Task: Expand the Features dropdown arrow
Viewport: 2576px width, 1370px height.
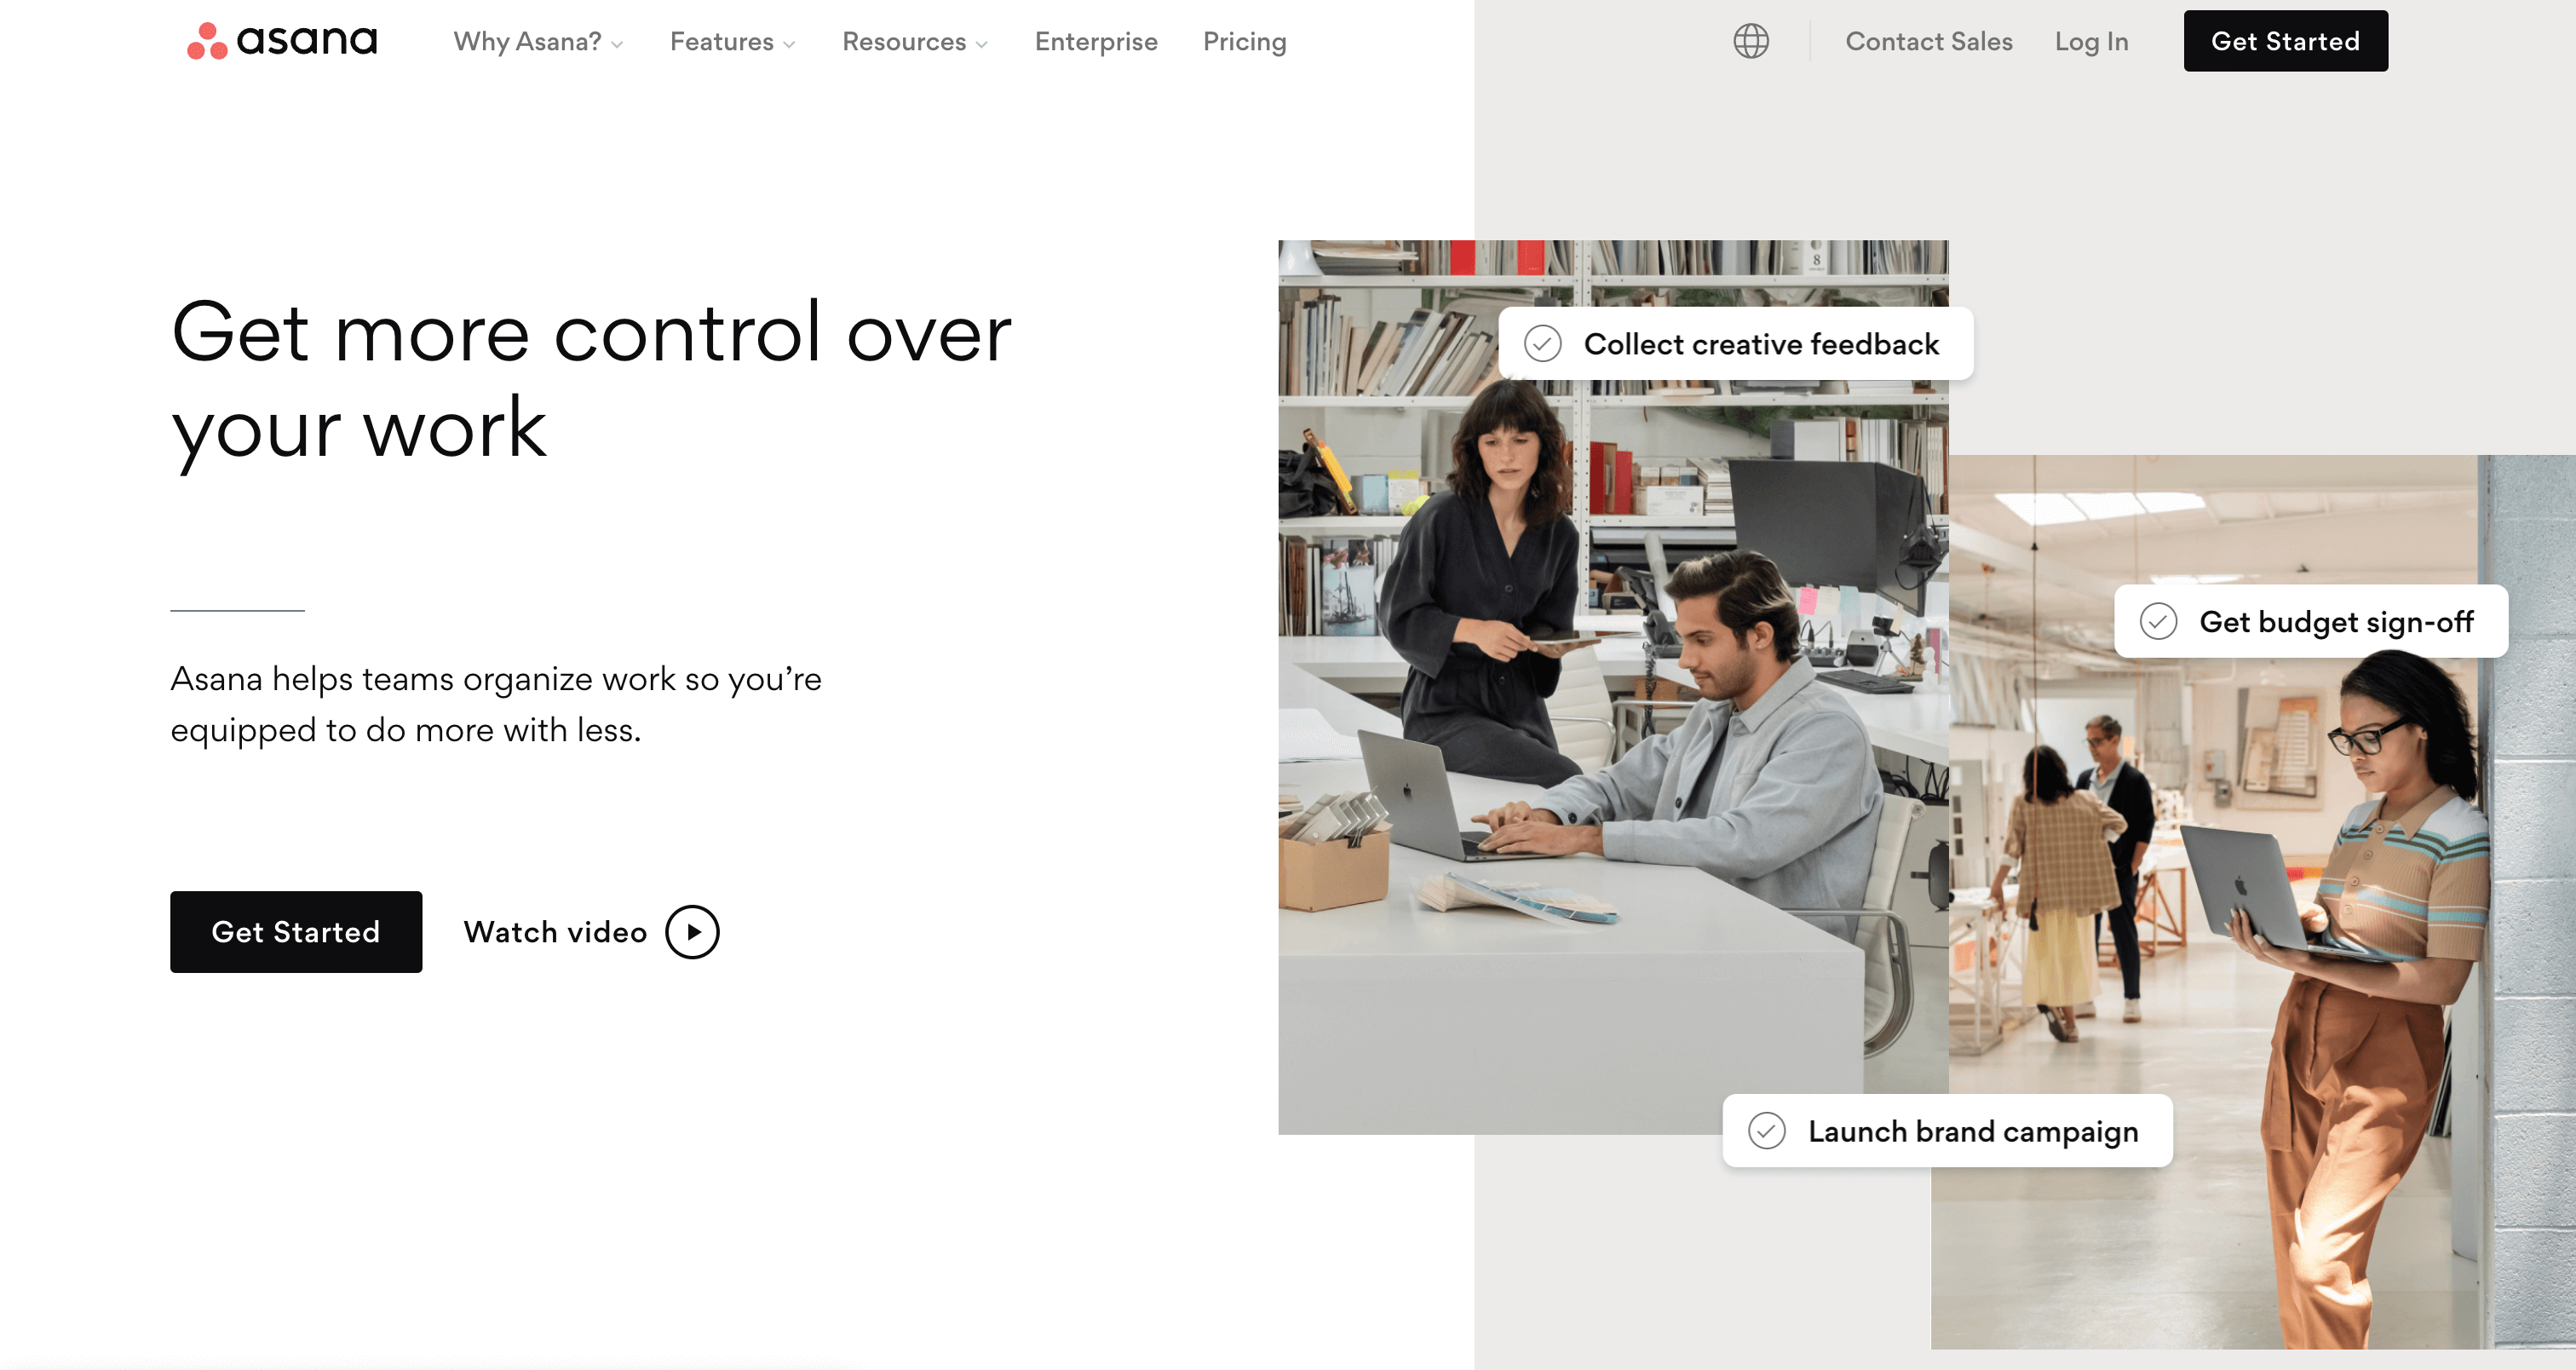Action: (789, 44)
